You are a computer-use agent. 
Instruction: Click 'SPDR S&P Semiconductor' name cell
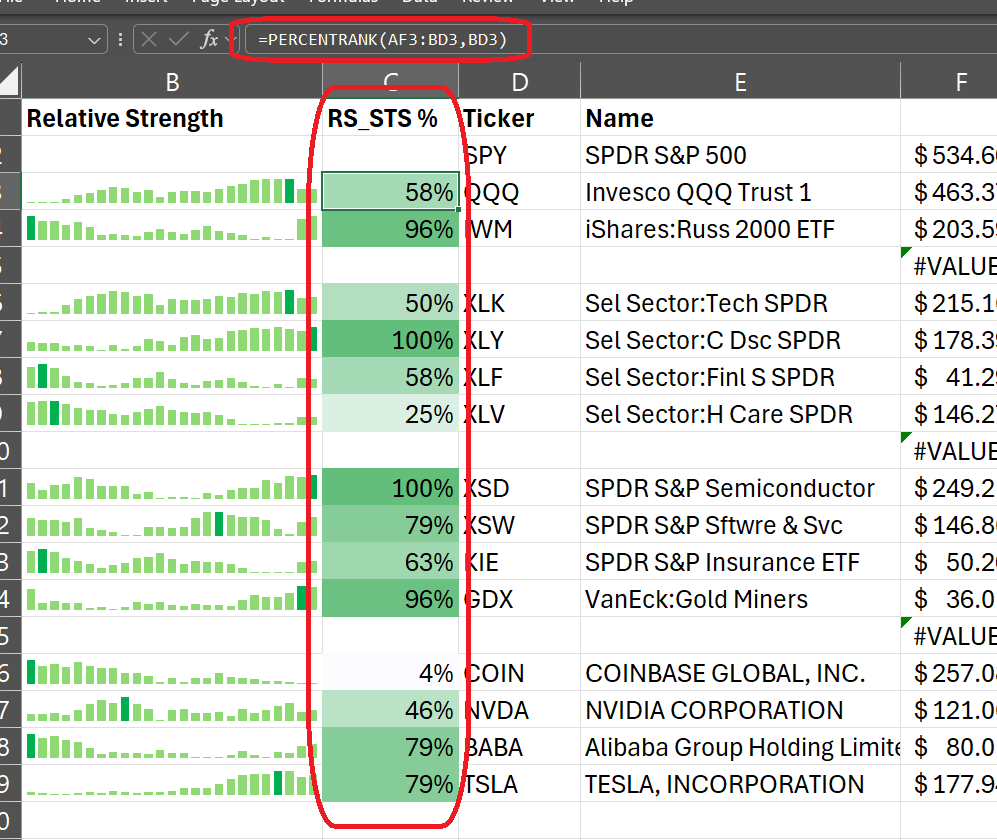(x=740, y=488)
